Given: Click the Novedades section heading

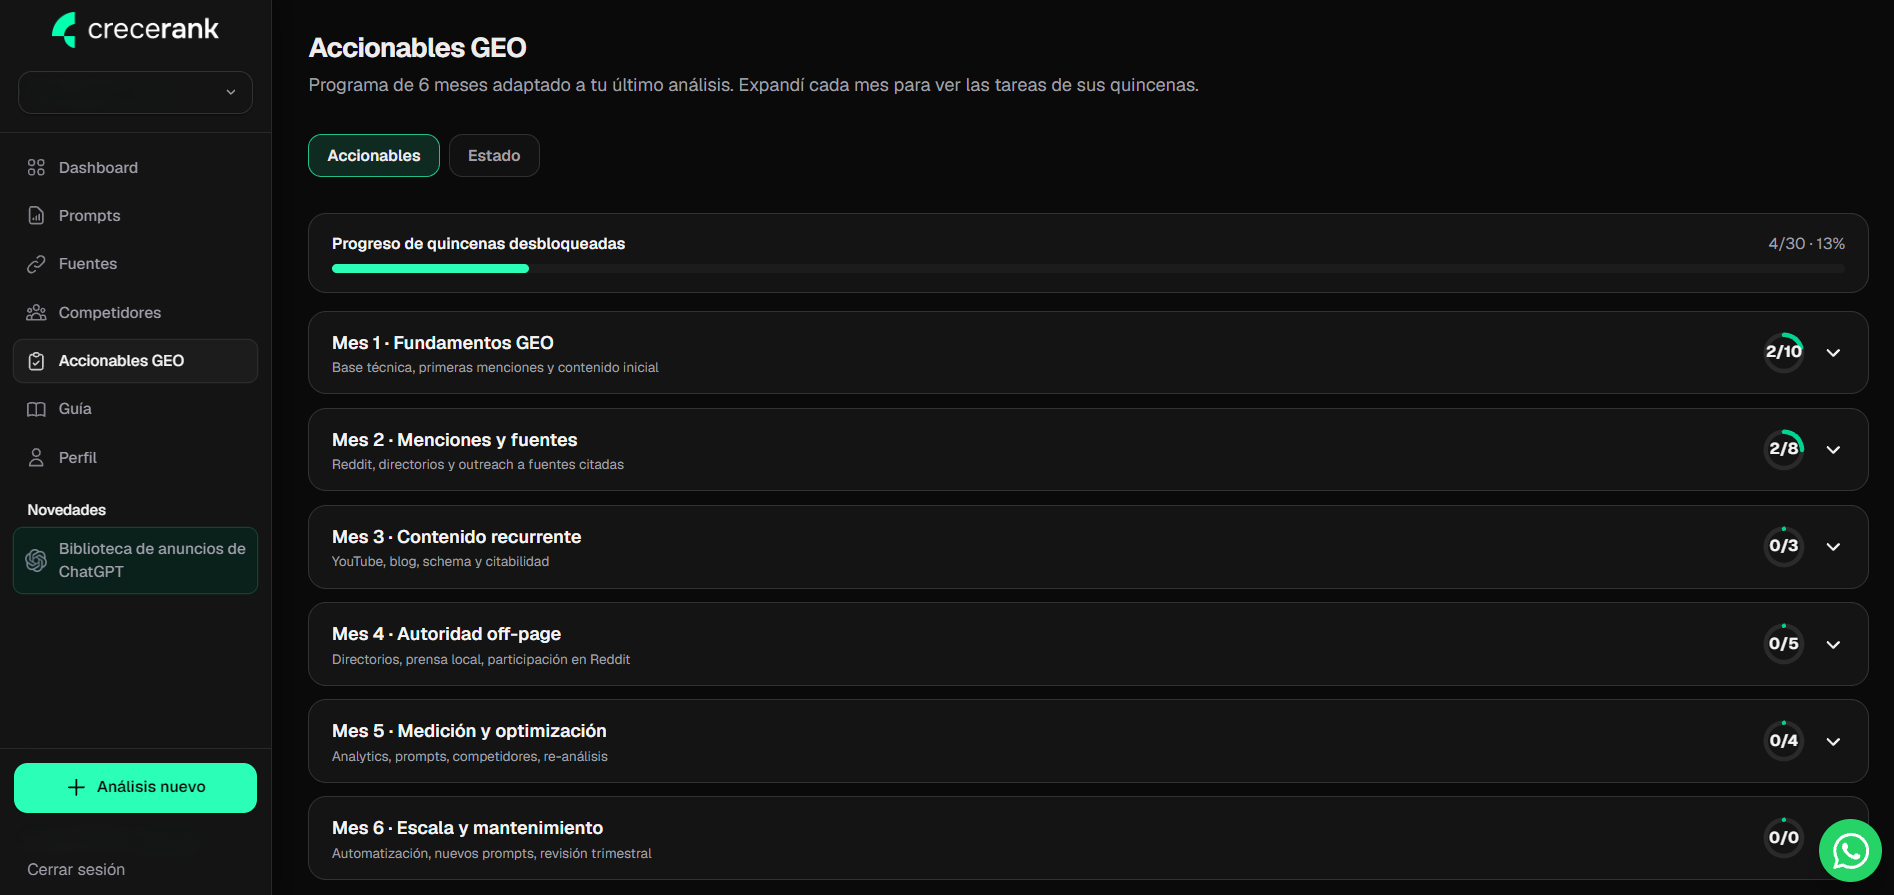Looking at the screenshot, I should [66, 510].
